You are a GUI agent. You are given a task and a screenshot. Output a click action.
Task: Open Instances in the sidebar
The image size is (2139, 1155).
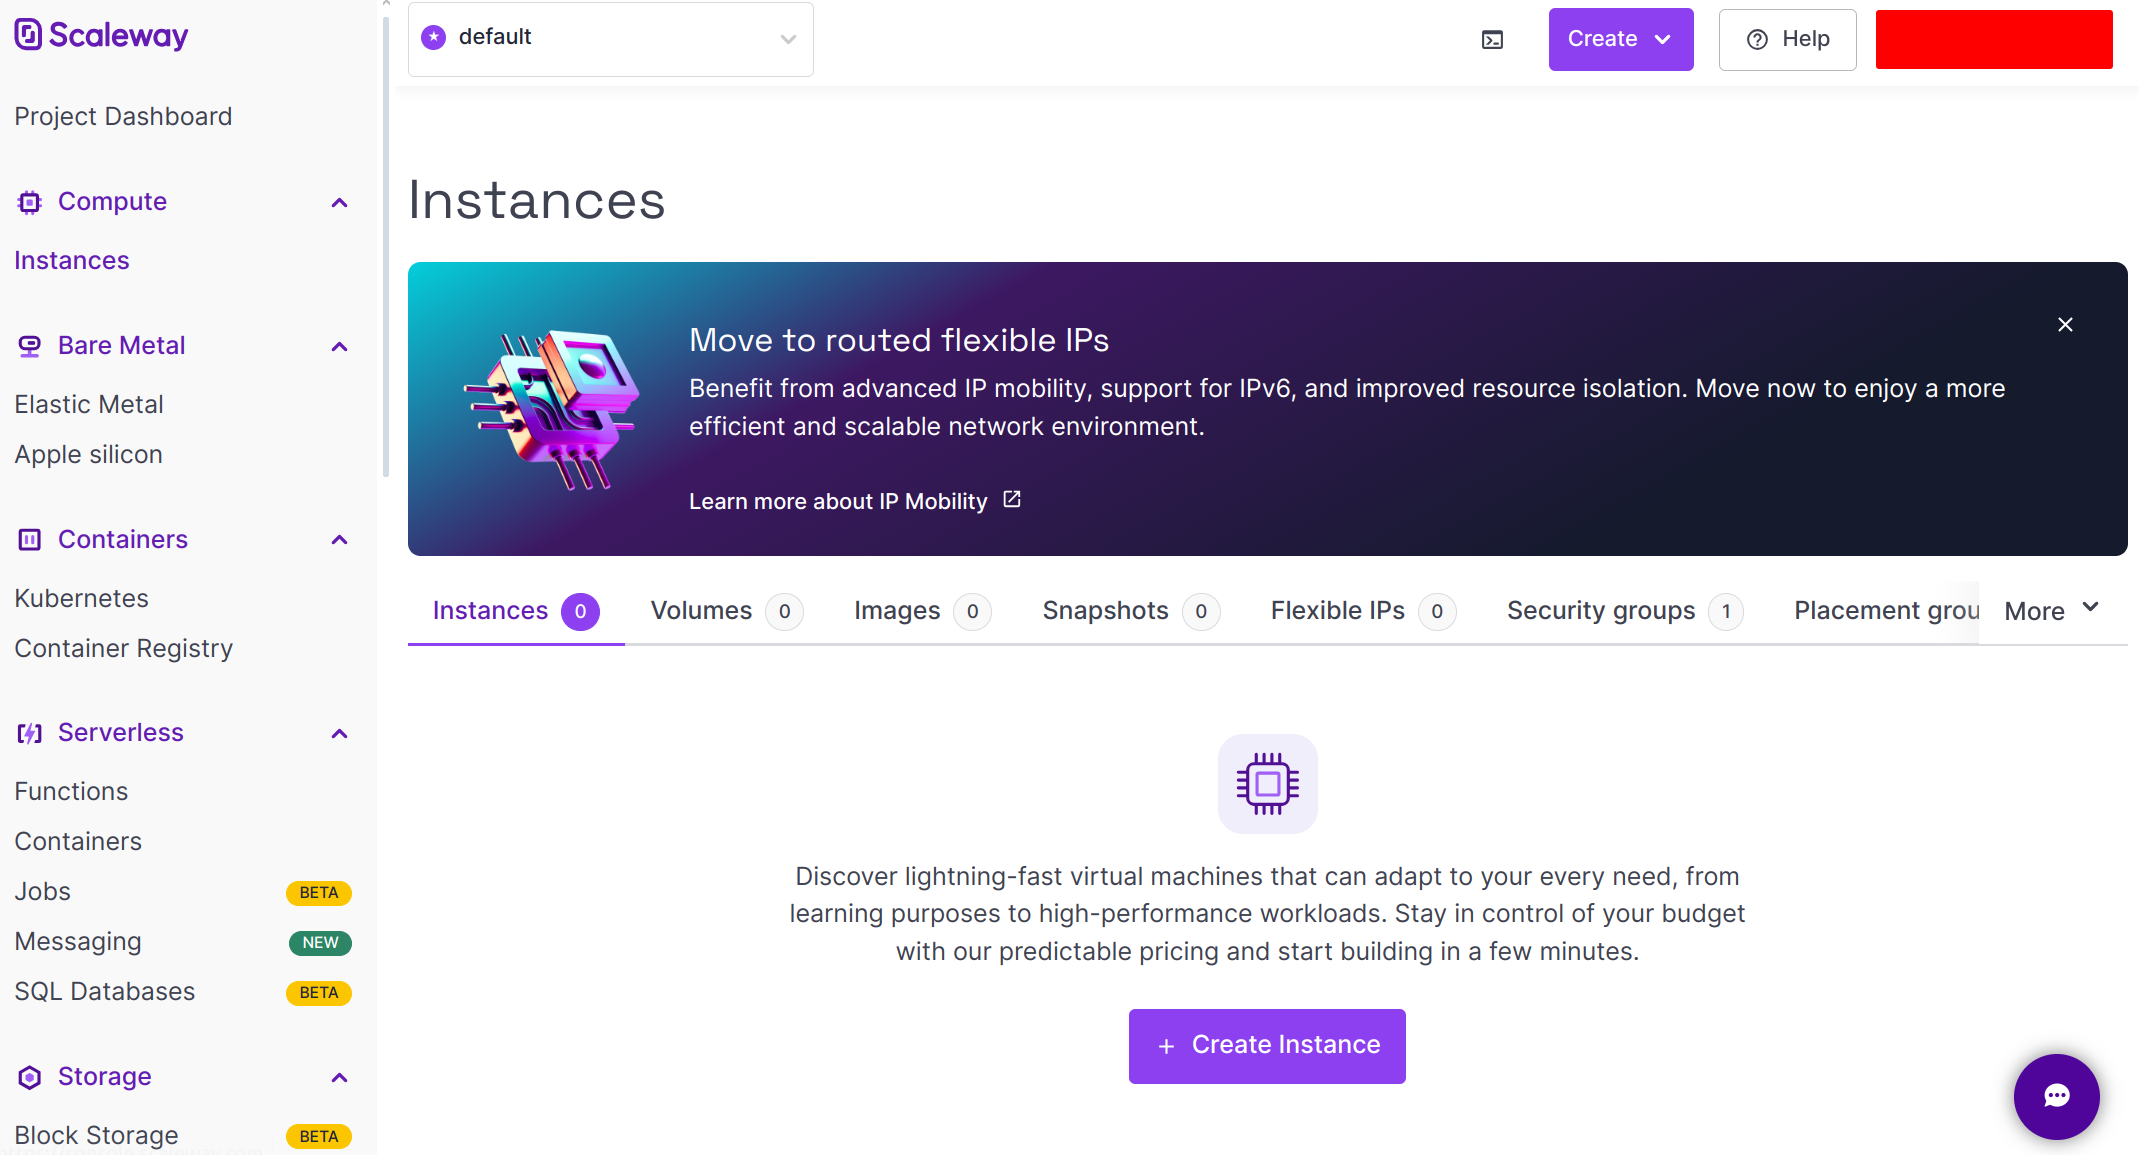click(x=72, y=261)
